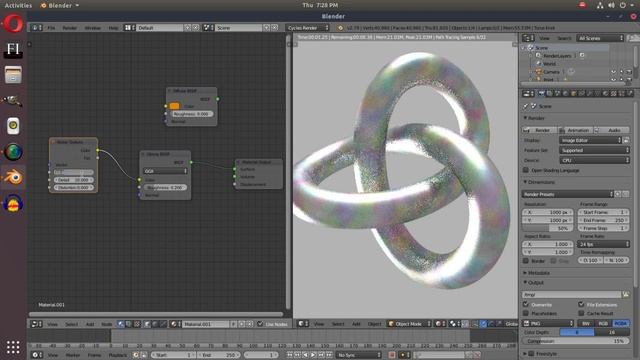Open the Object Mode dropdown in 3D view

pyautogui.click(x=409, y=324)
